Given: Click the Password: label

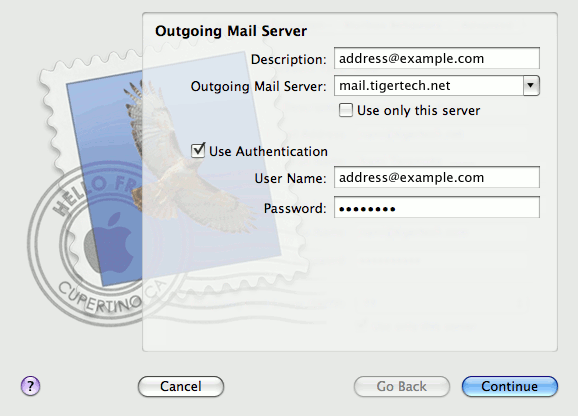Looking at the screenshot, I should (x=295, y=209).
